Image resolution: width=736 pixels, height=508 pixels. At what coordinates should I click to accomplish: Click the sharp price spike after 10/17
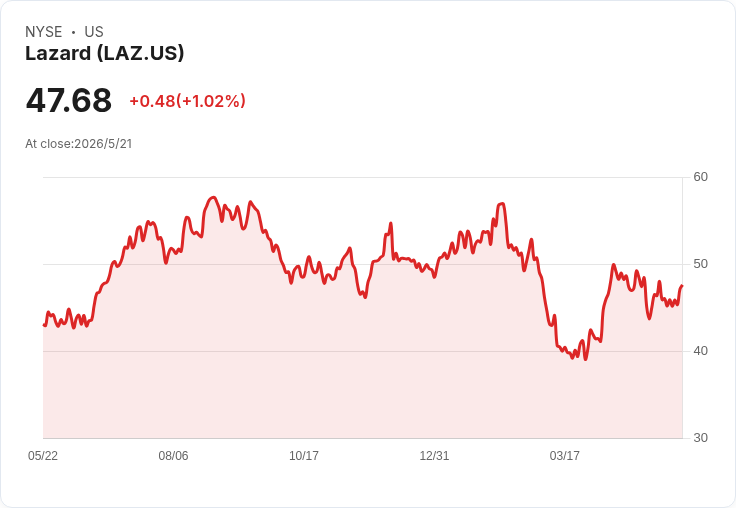pos(391,223)
